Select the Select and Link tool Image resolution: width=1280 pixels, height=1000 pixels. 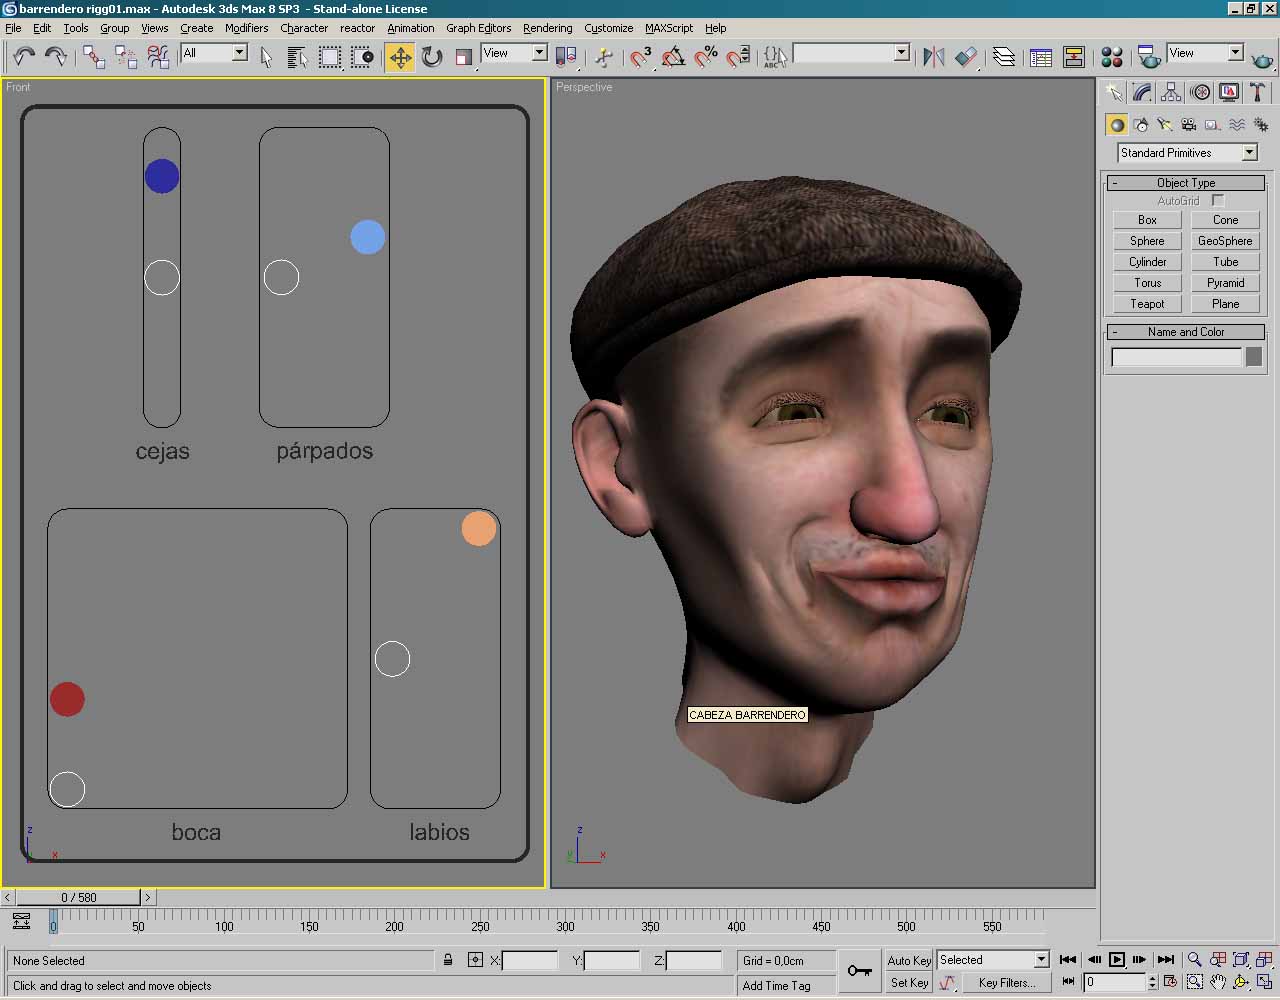click(93, 57)
